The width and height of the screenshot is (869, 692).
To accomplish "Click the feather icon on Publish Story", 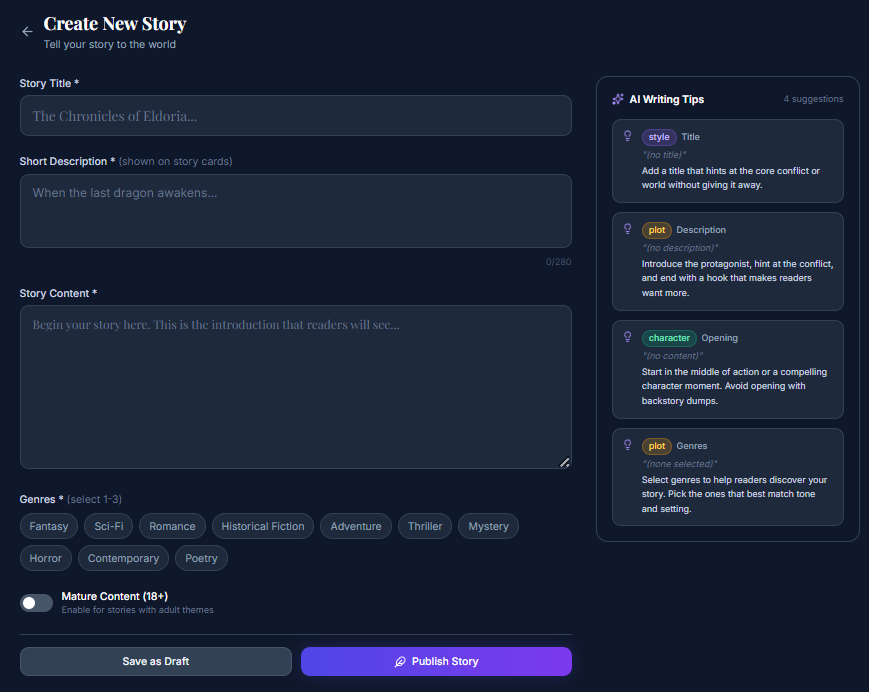I will [400, 662].
